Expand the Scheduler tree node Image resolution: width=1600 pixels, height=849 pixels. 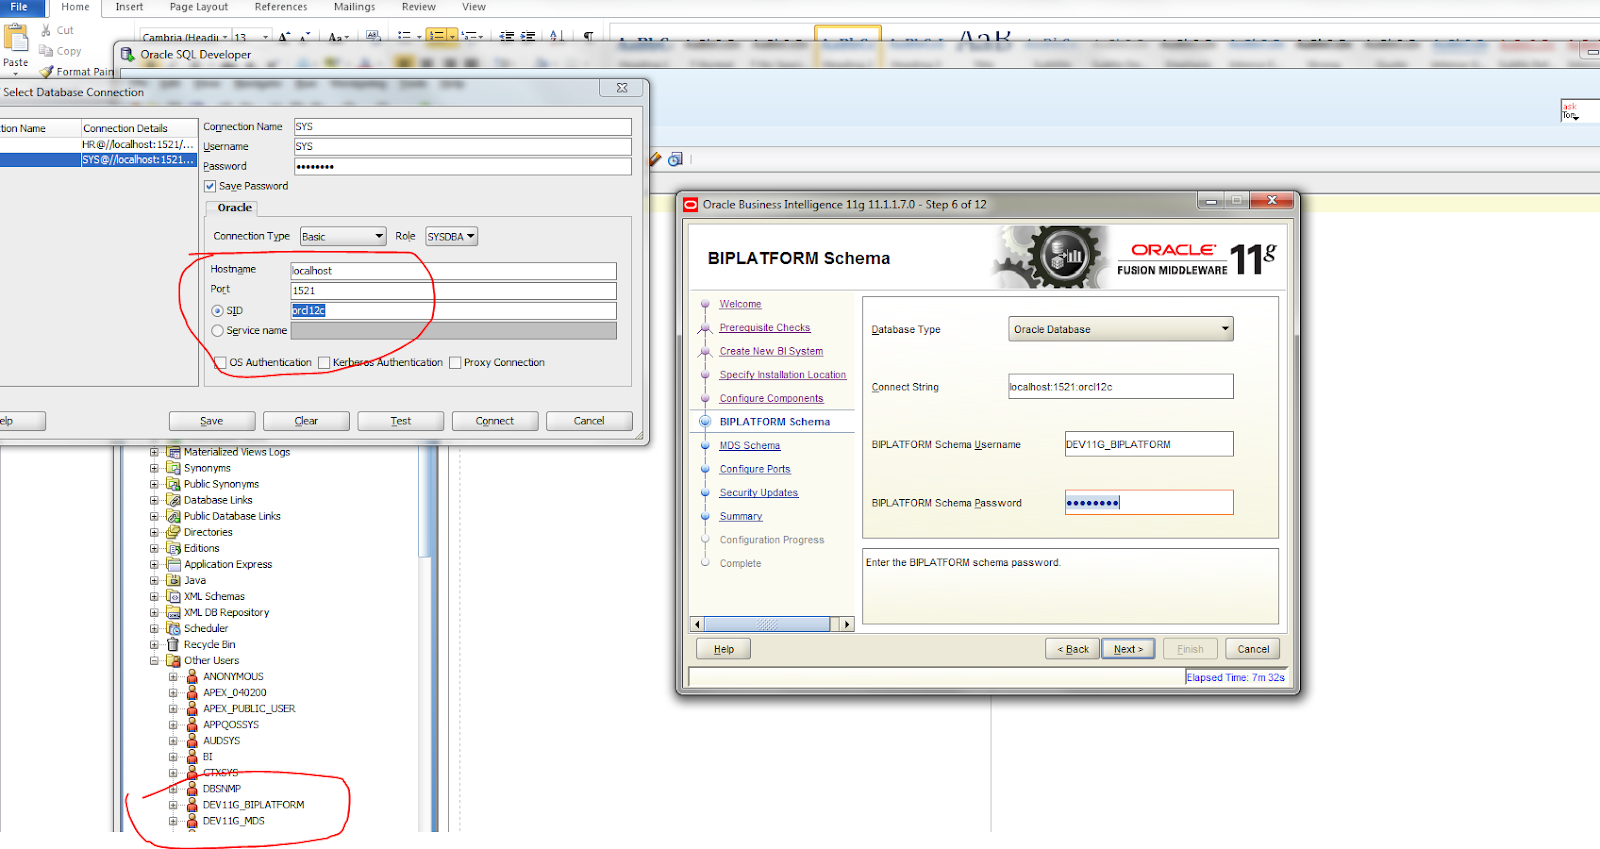[x=154, y=628]
